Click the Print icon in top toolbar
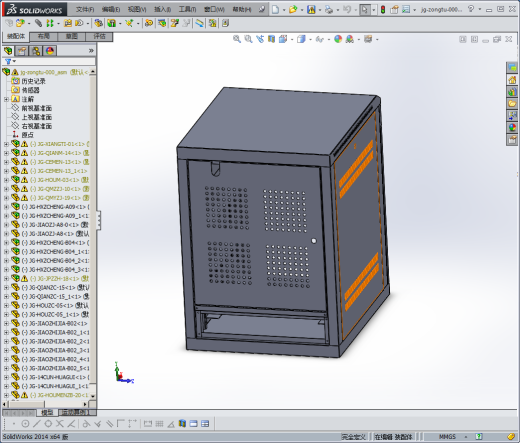The image size is (520, 443). click(x=329, y=10)
